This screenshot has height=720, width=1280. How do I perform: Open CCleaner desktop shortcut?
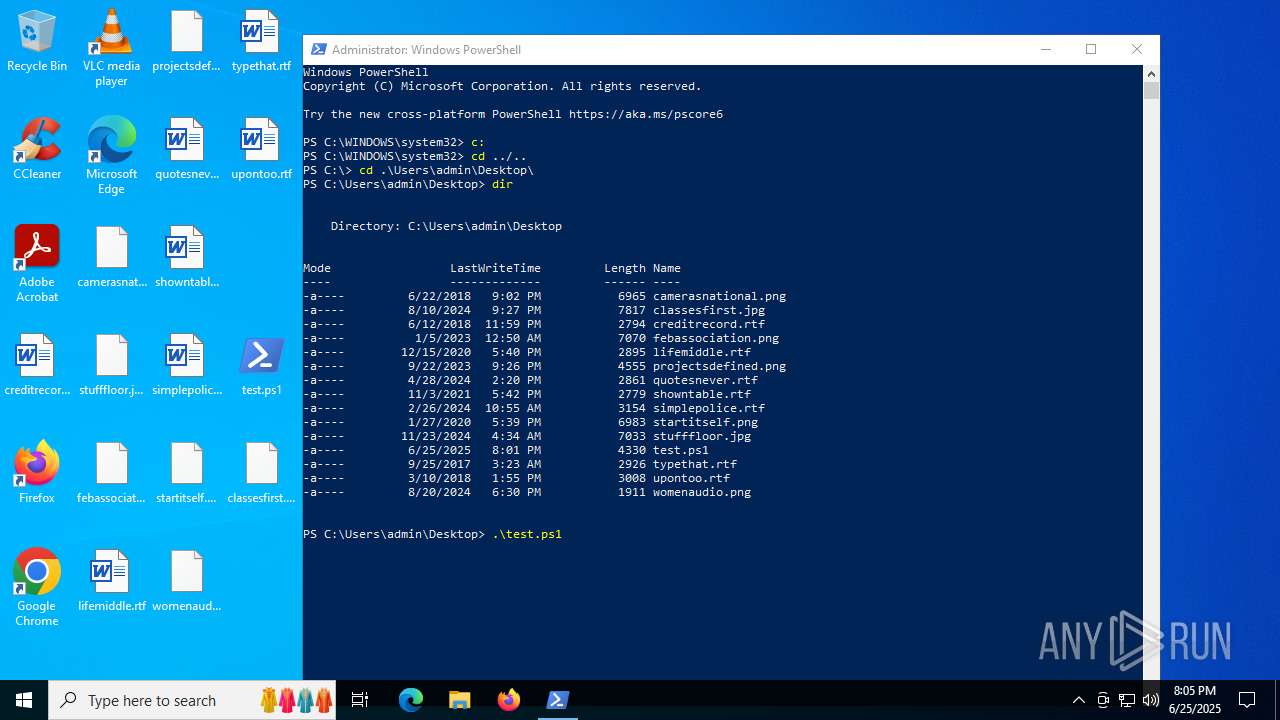[37, 149]
